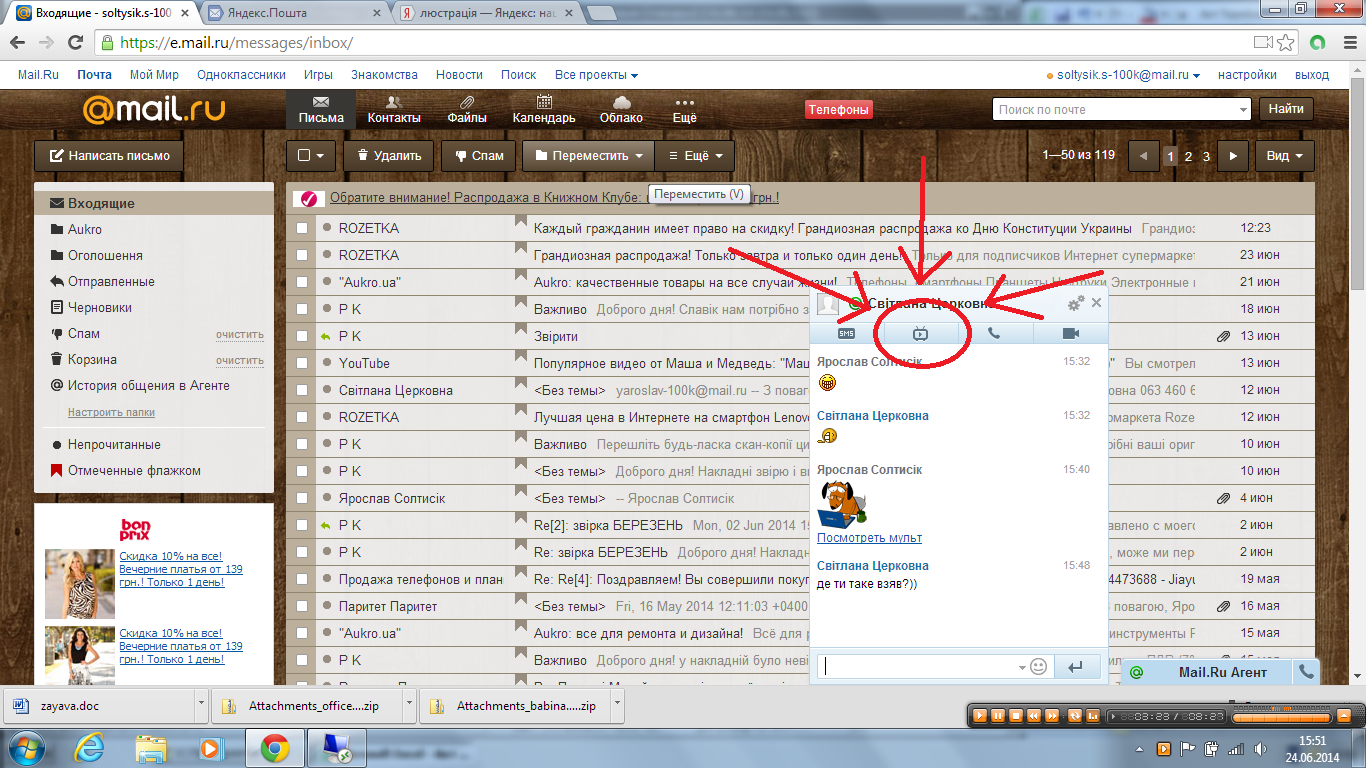Open volume control in system tray

click(1260, 749)
